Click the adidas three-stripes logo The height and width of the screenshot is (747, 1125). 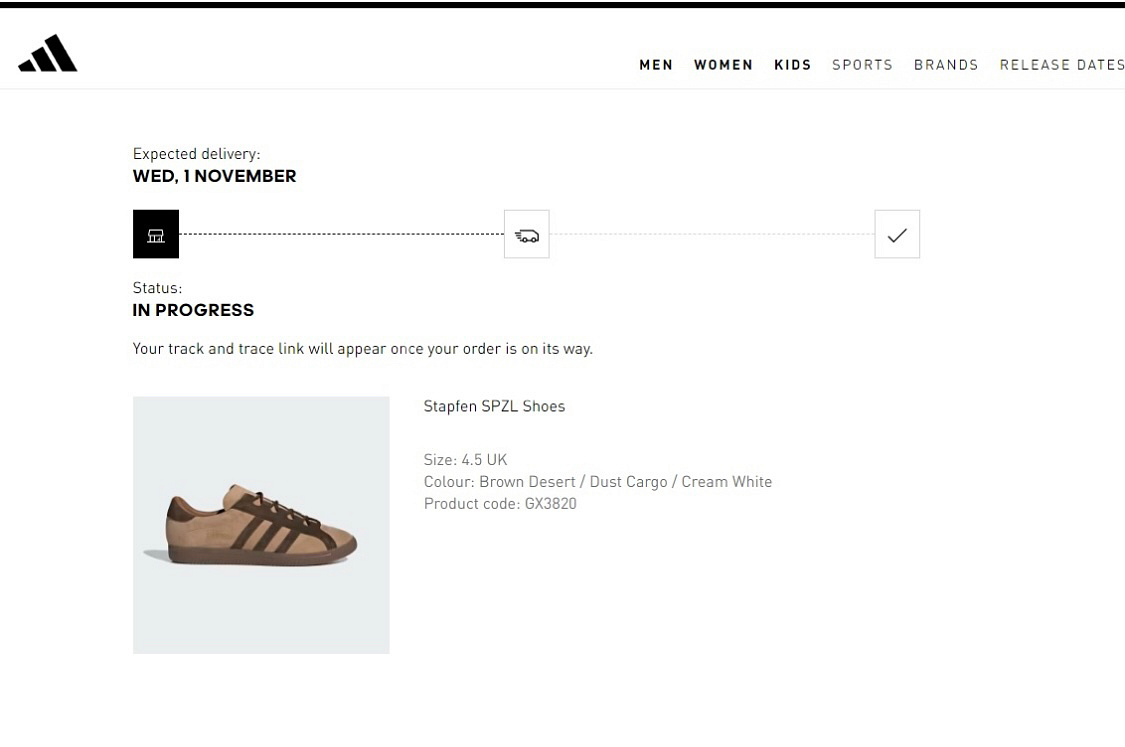(x=47, y=53)
